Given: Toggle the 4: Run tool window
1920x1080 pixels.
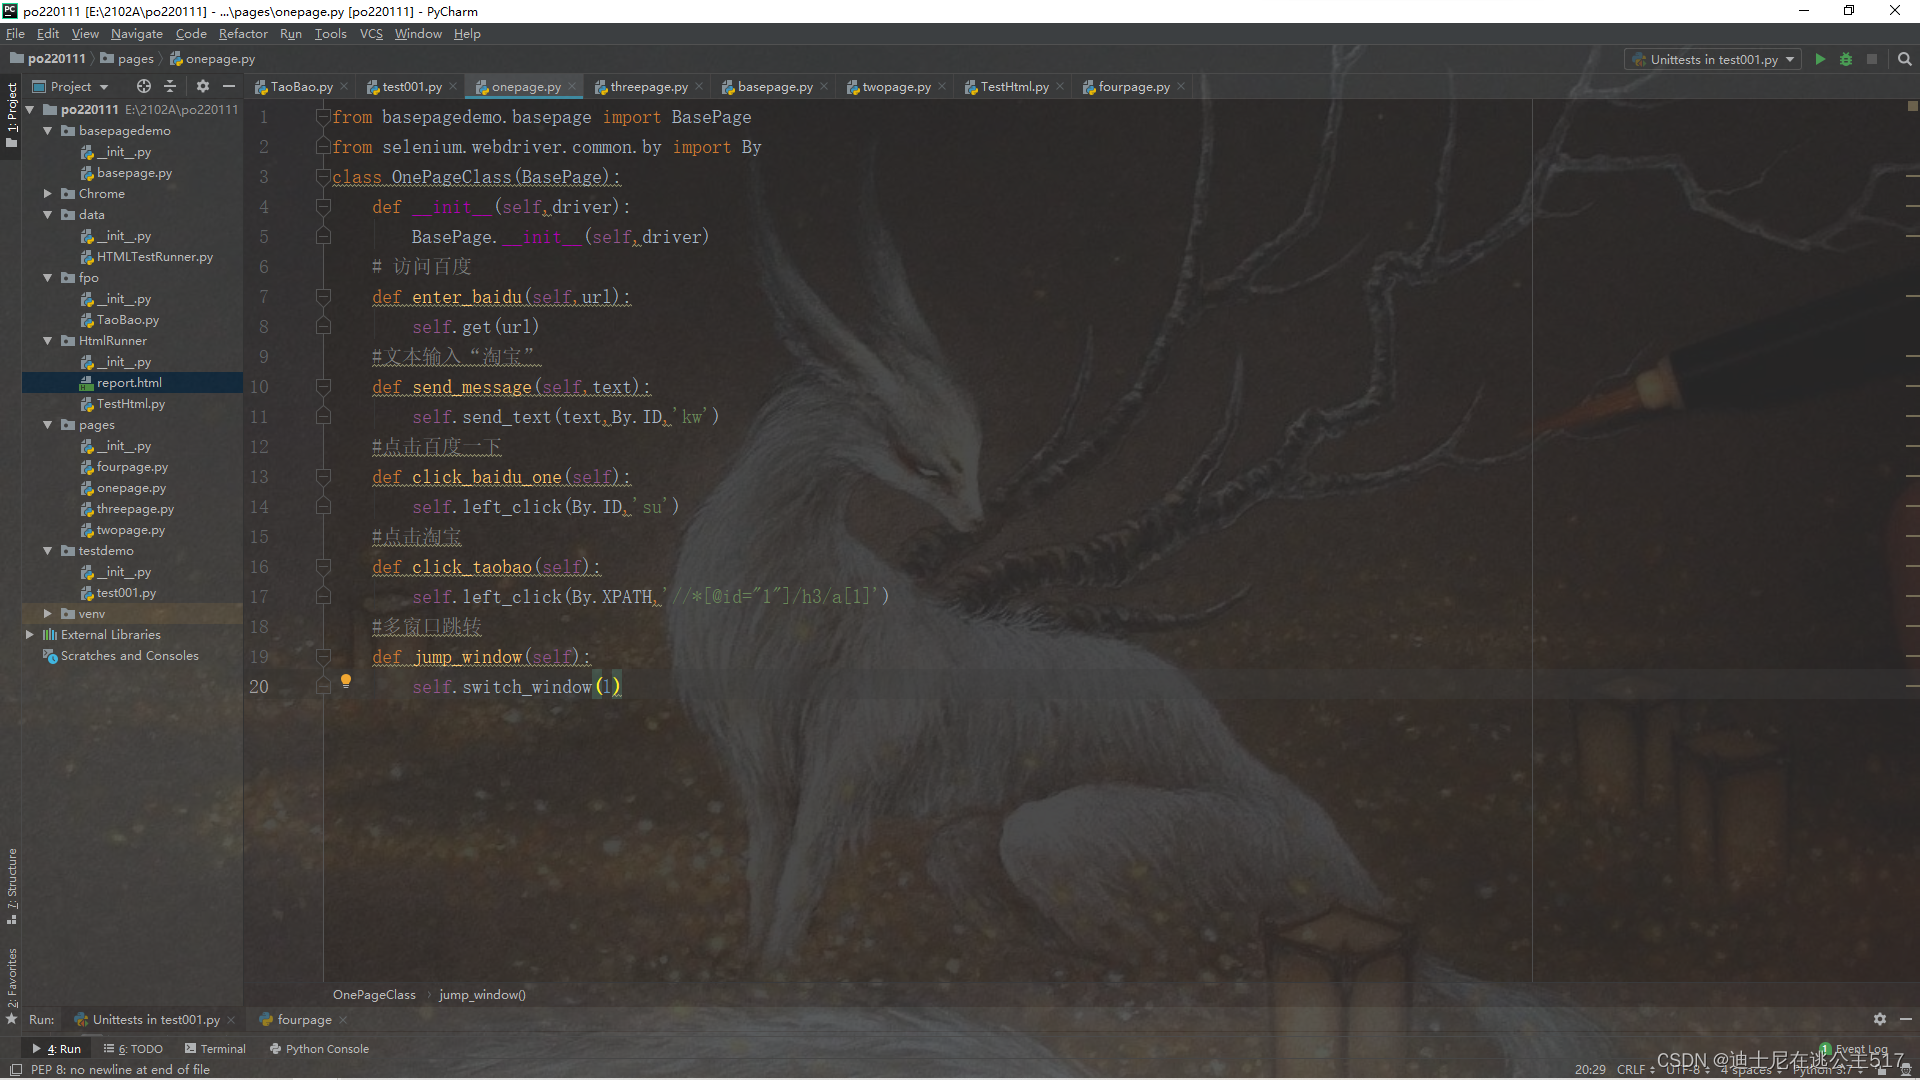Looking at the screenshot, I should [57, 1049].
